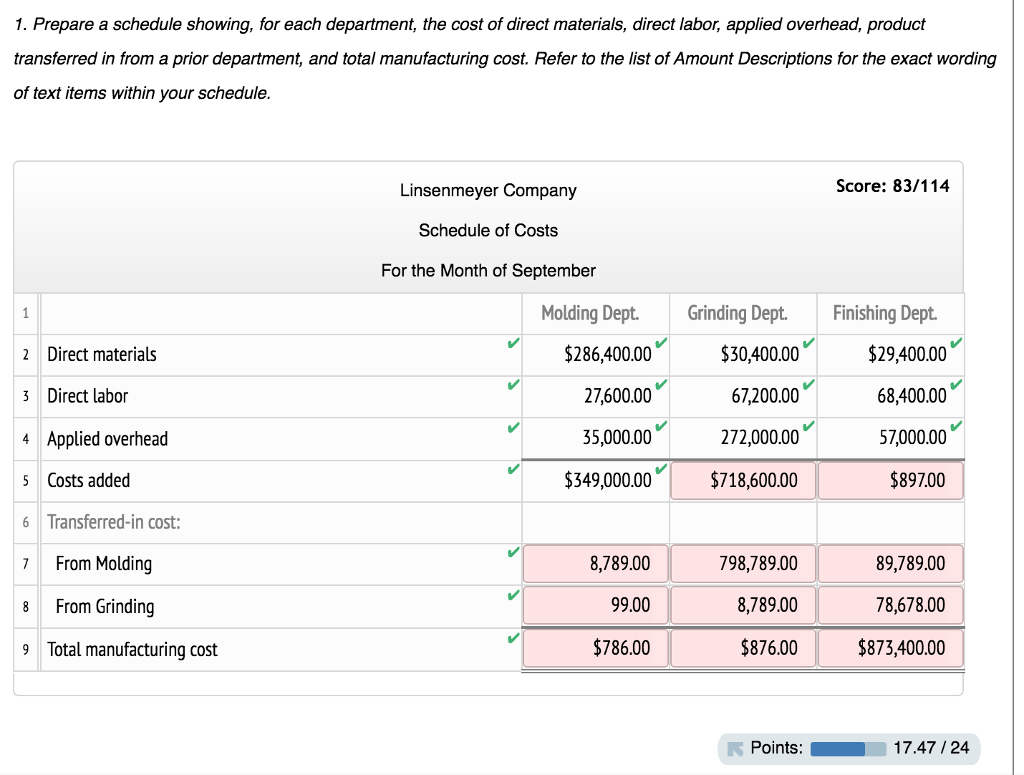Click the Score: 83/114 text
Screen dimensions: 1024x775
(892, 186)
